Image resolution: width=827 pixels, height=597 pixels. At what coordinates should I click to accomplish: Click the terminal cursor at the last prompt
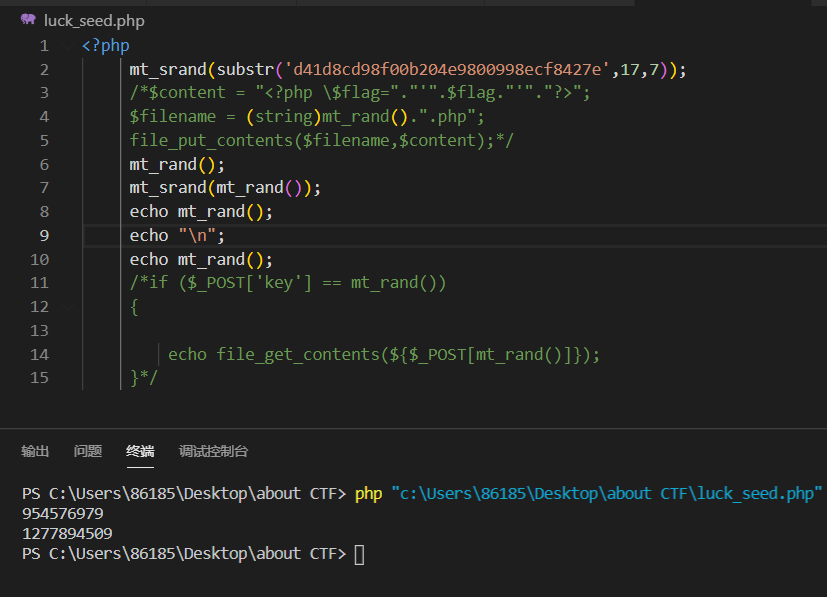(x=359, y=555)
